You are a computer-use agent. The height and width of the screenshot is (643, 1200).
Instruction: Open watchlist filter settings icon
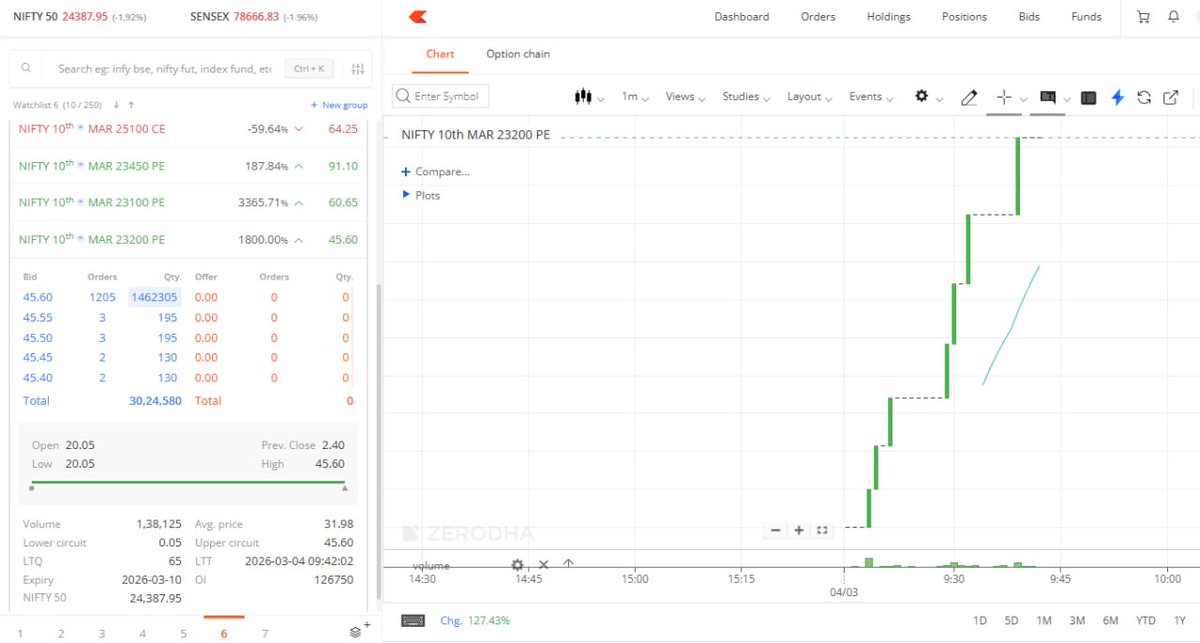pyautogui.click(x=358, y=69)
